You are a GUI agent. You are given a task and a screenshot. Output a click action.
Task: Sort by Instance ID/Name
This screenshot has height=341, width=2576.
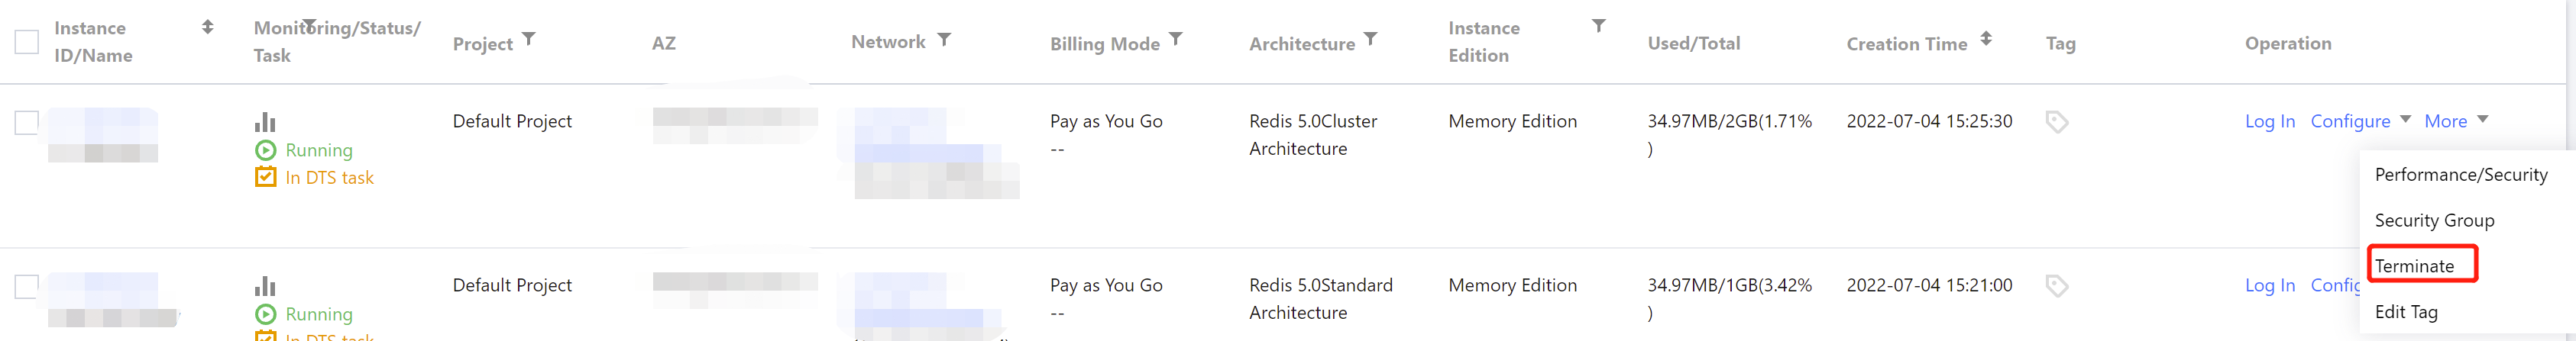207,27
